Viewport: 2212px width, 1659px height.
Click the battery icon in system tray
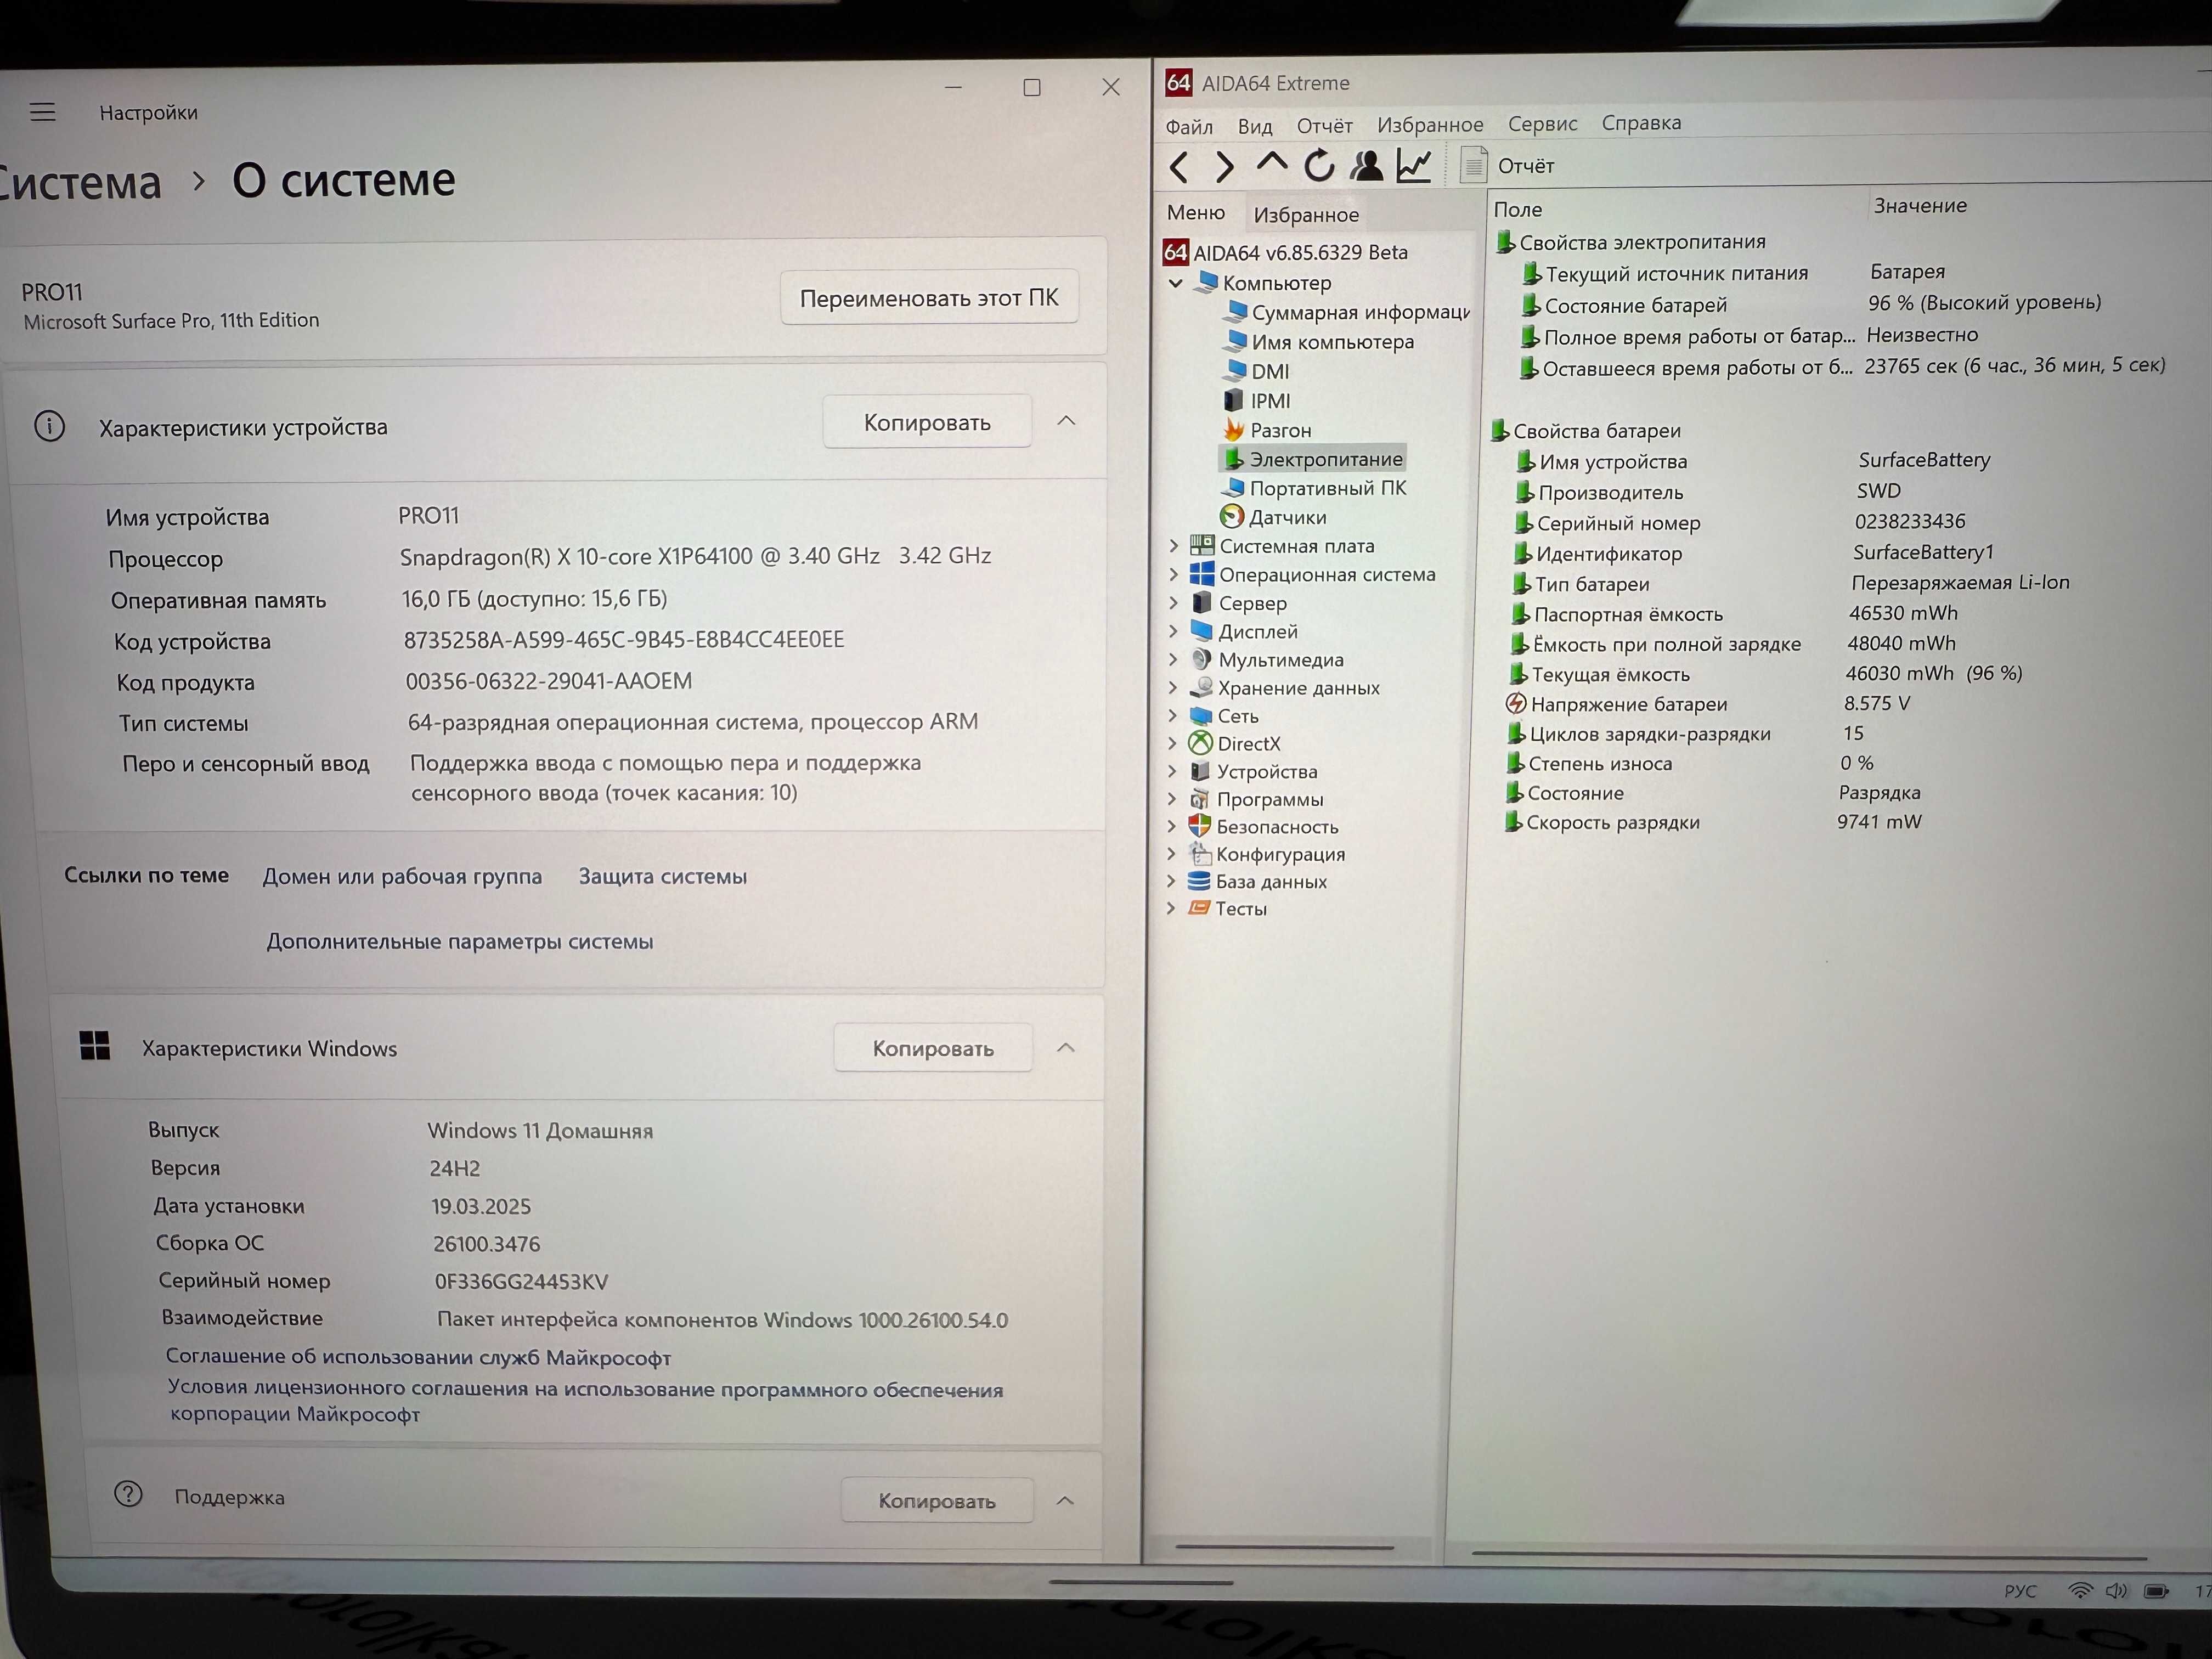pyautogui.click(x=2156, y=1591)
